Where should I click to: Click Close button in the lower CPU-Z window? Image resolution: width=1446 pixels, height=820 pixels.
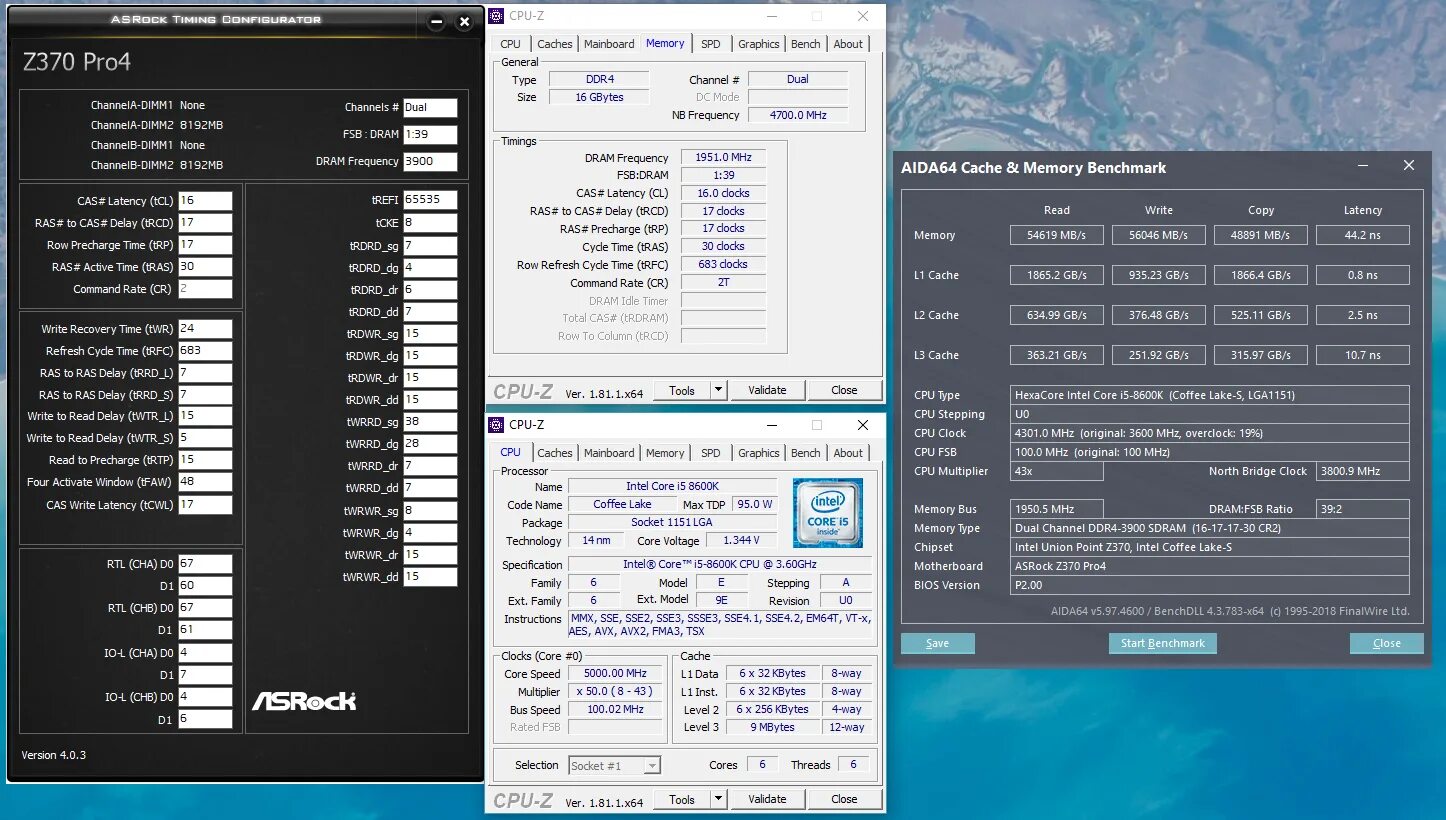pyautogui.click(x=844, y=799)
